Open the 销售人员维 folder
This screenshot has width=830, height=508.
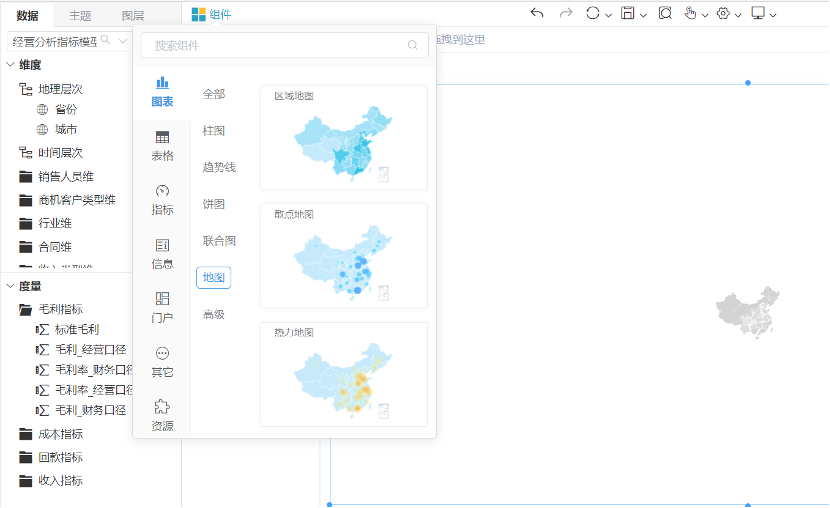click(x=56, y=176)
